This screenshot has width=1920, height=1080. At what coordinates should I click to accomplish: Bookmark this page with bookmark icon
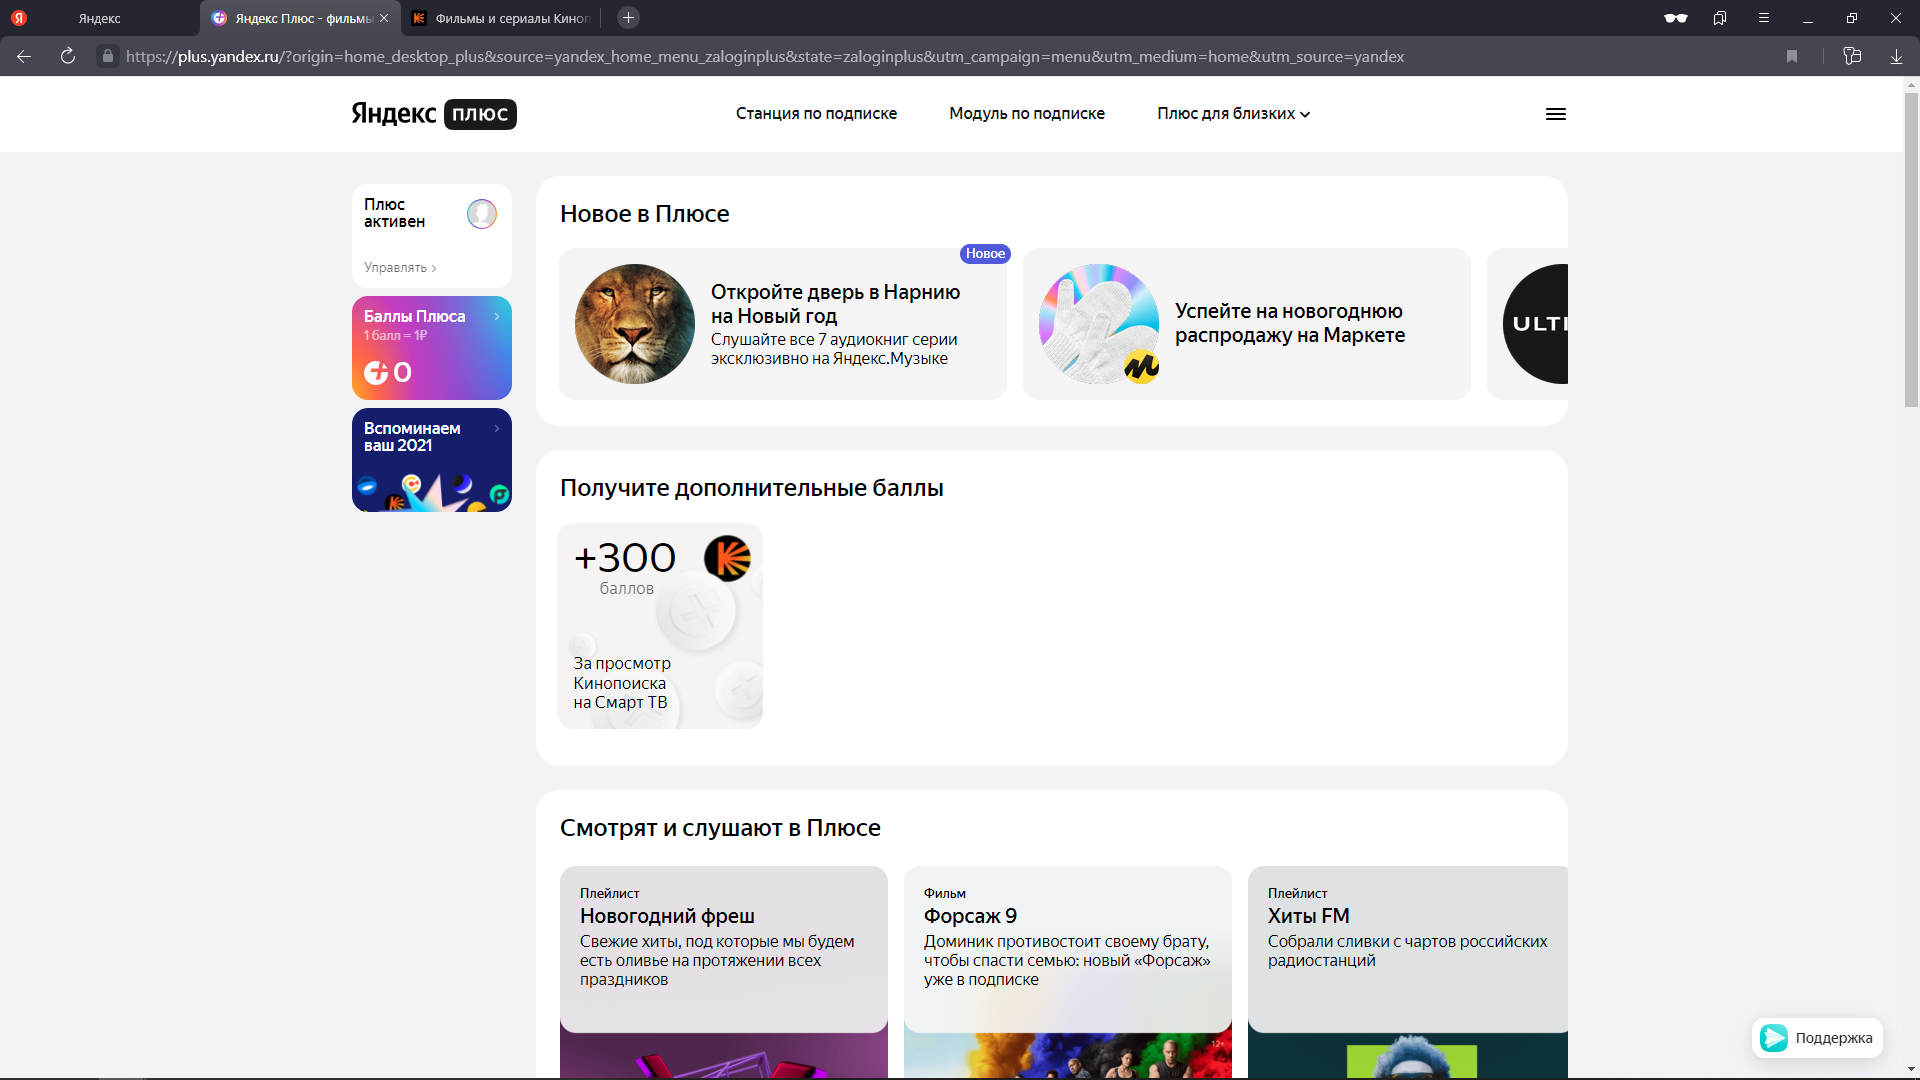coord(1792,57)
